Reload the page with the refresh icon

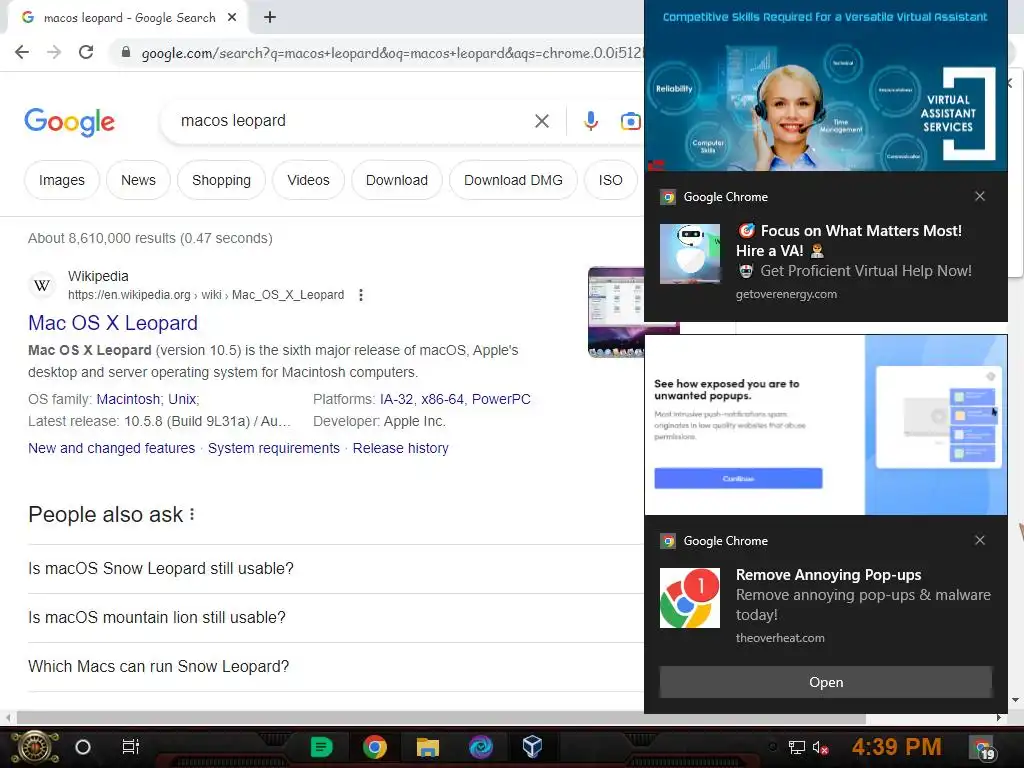86,52
